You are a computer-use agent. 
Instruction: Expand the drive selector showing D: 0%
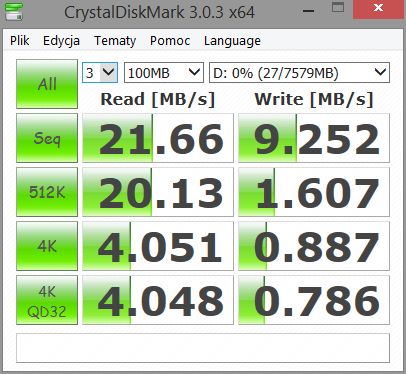click(299, 72)
